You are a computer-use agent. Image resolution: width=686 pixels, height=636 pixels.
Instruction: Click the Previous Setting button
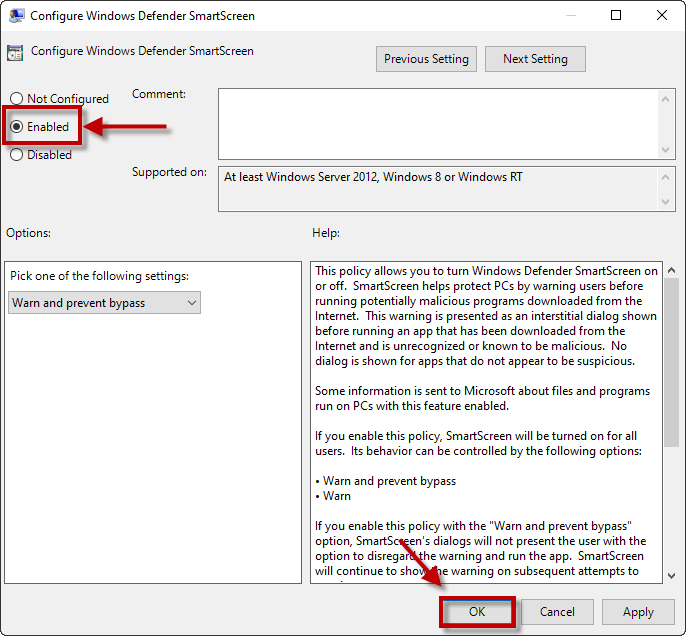point(426,59)
